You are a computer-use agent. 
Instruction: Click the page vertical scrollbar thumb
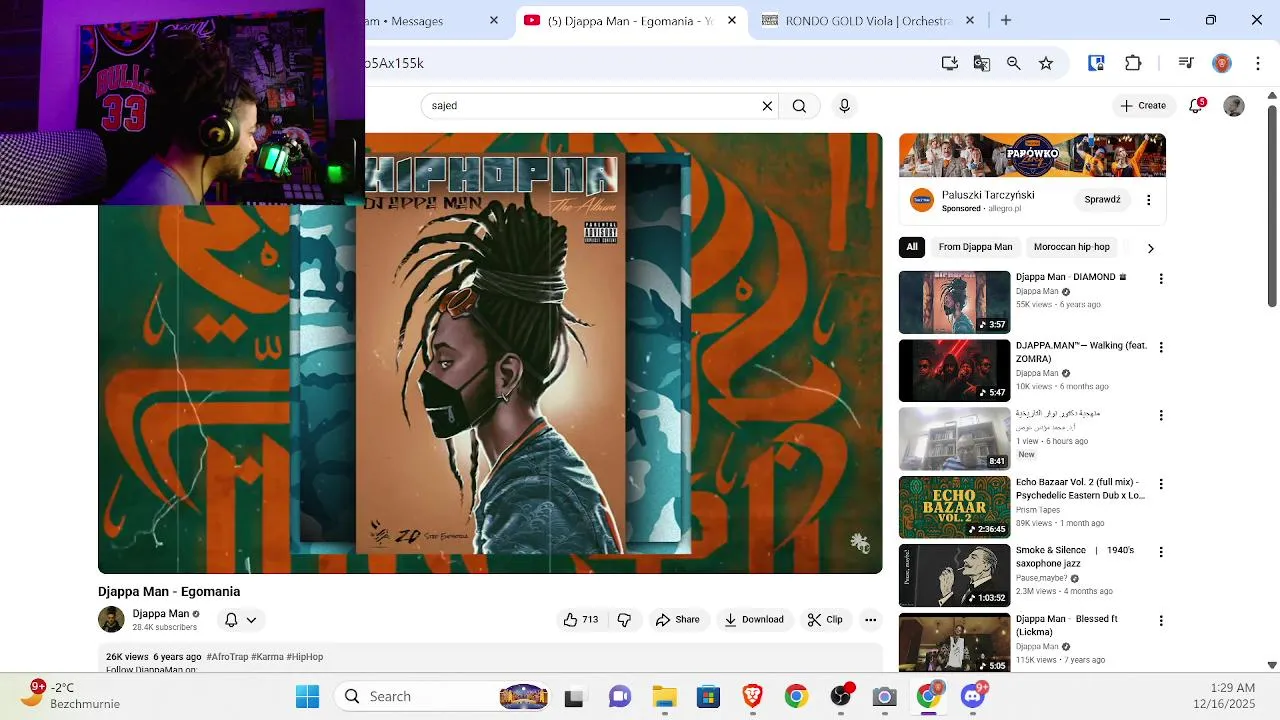click(x=1272, y=205)
